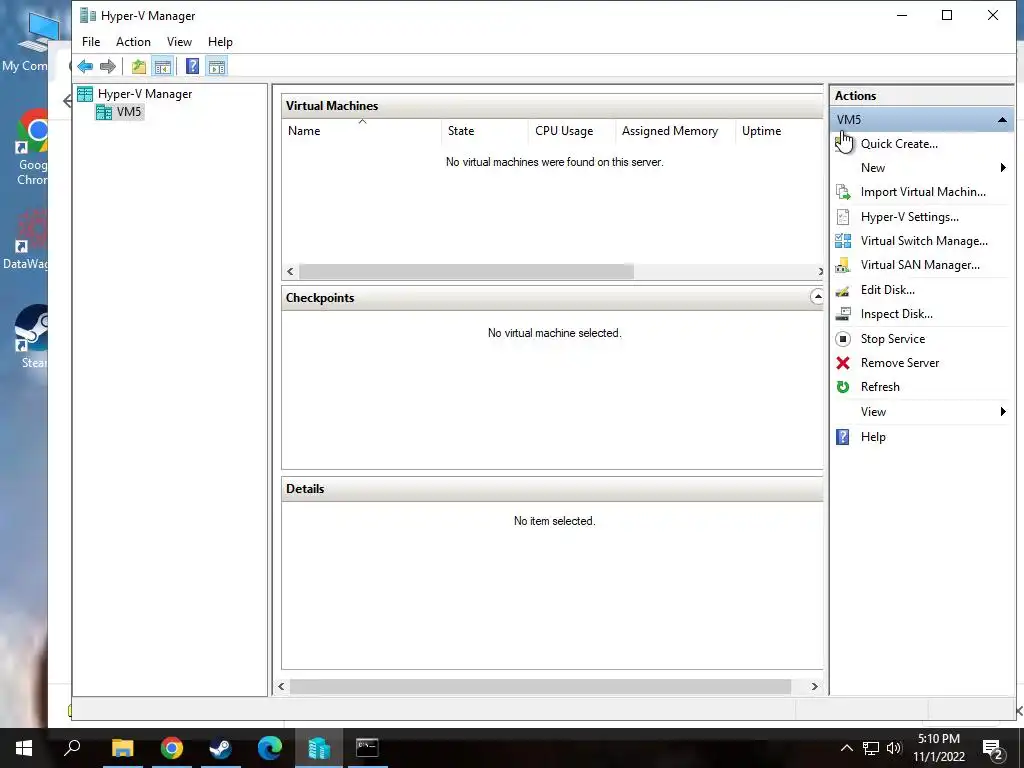
Task: Expand the View submenu in Actions
Action: coord(1003,411)
